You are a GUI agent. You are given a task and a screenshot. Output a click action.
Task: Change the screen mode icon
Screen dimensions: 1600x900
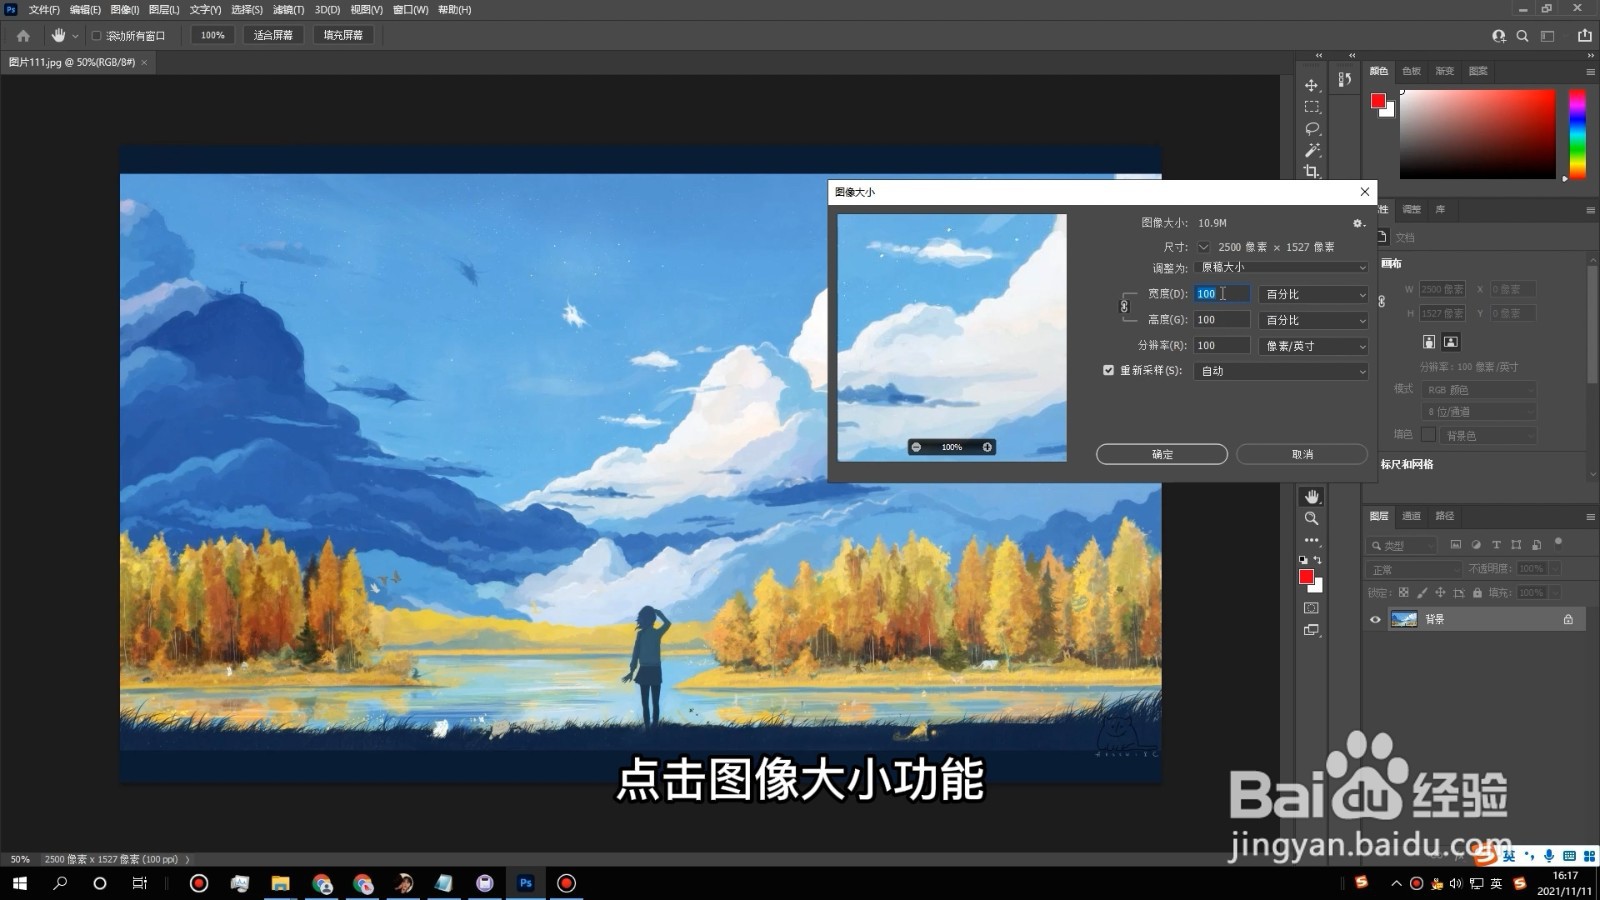click(1311, 630)
